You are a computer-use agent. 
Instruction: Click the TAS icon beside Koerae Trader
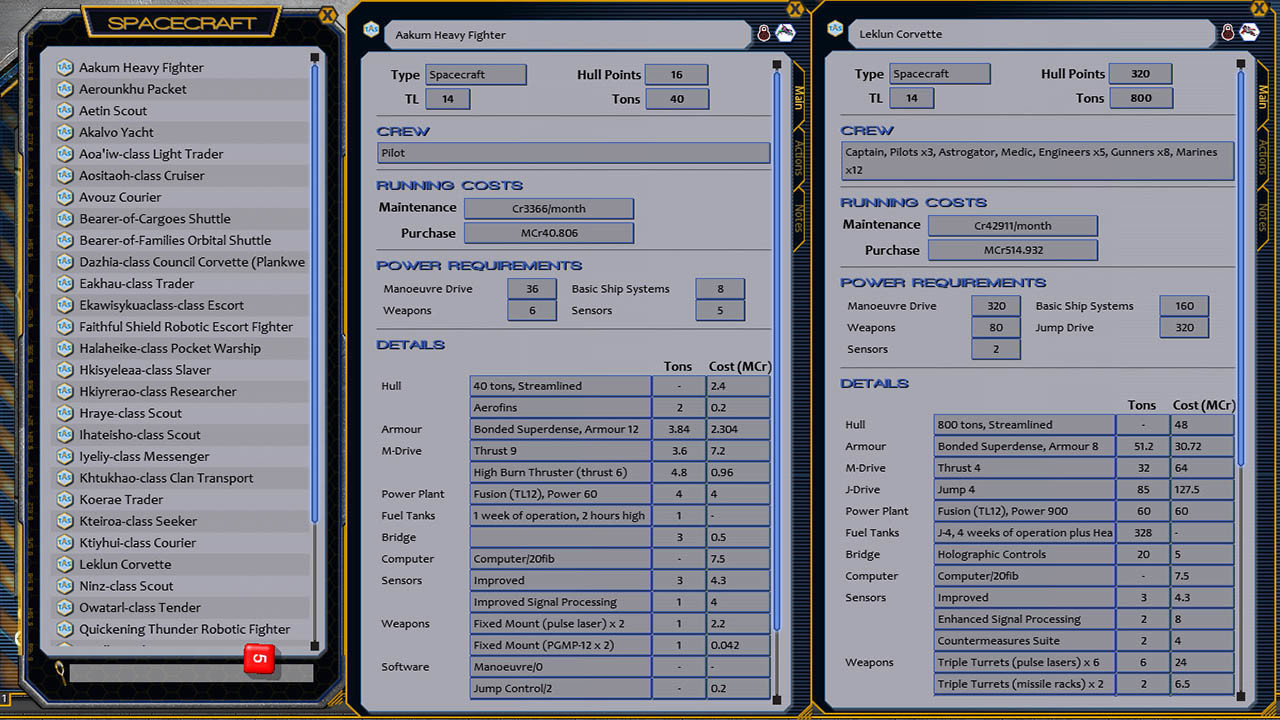coord(63,499)
